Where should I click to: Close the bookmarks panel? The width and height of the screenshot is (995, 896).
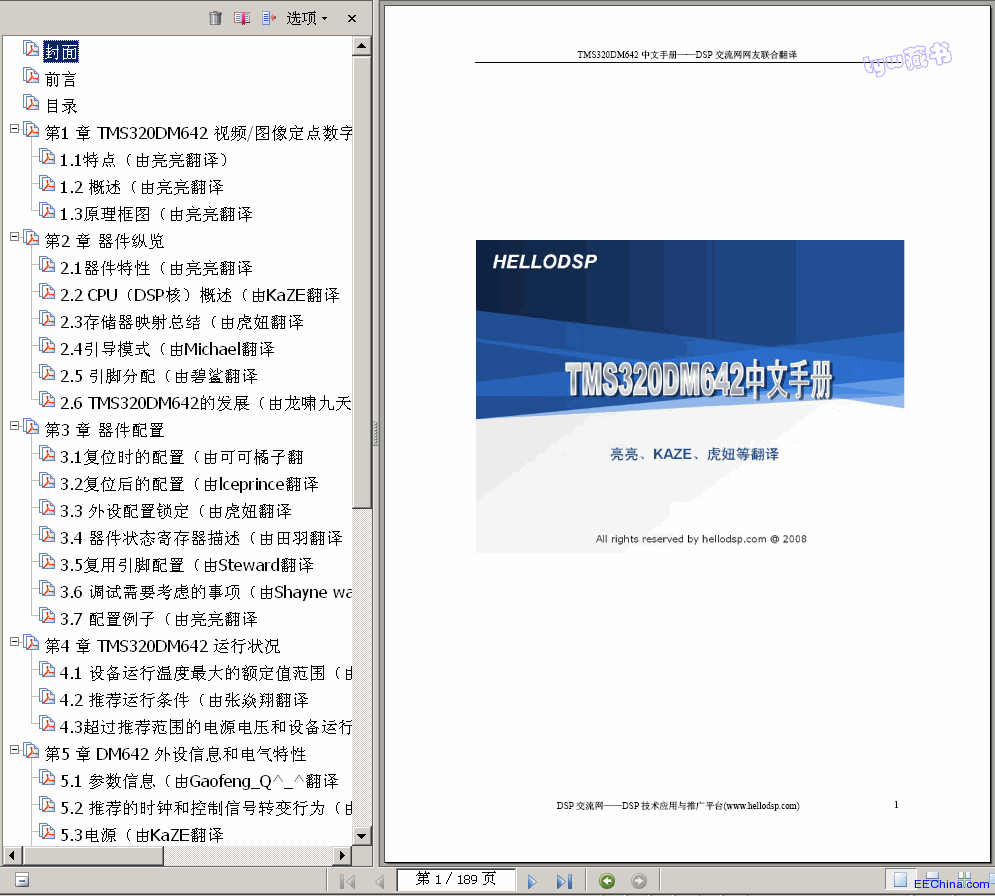click(x=352, y=18)
